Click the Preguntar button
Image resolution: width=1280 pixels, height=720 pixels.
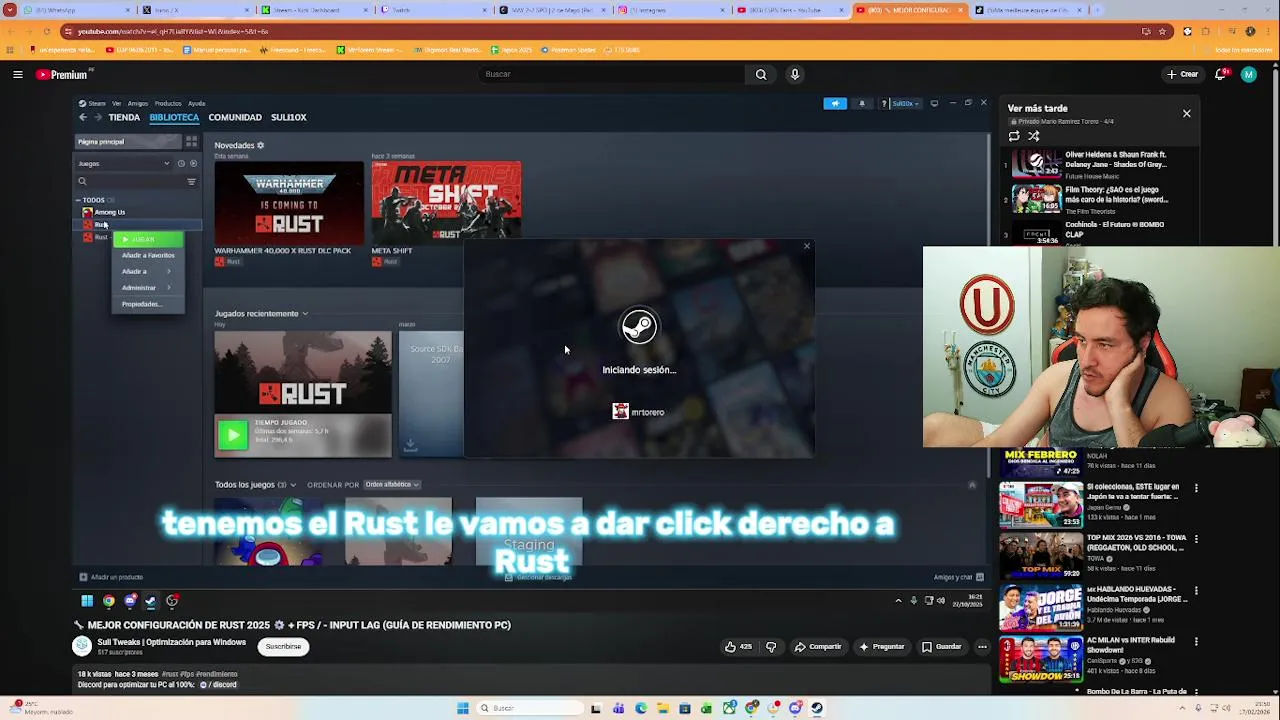[881, 647]
